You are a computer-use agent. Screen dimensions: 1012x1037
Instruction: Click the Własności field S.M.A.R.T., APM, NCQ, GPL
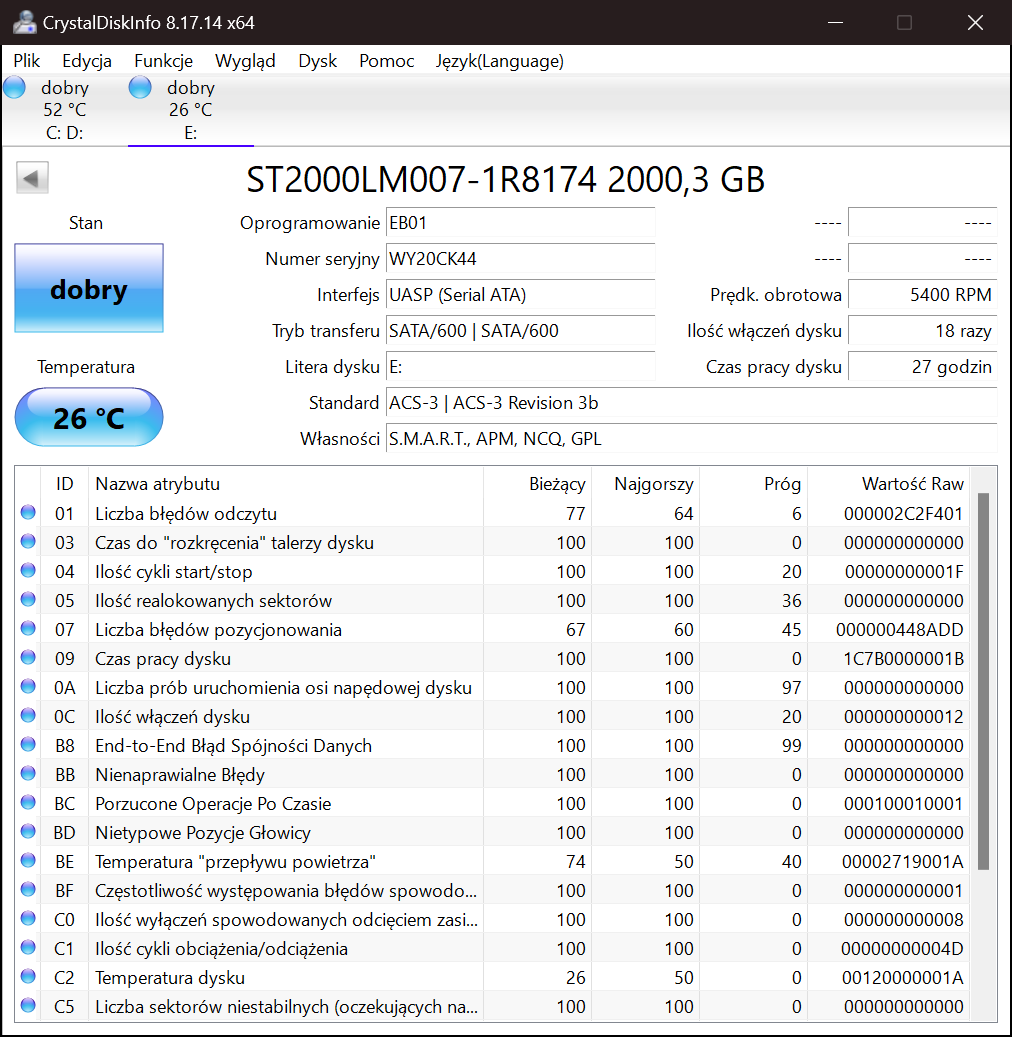(x=692, y=438)
